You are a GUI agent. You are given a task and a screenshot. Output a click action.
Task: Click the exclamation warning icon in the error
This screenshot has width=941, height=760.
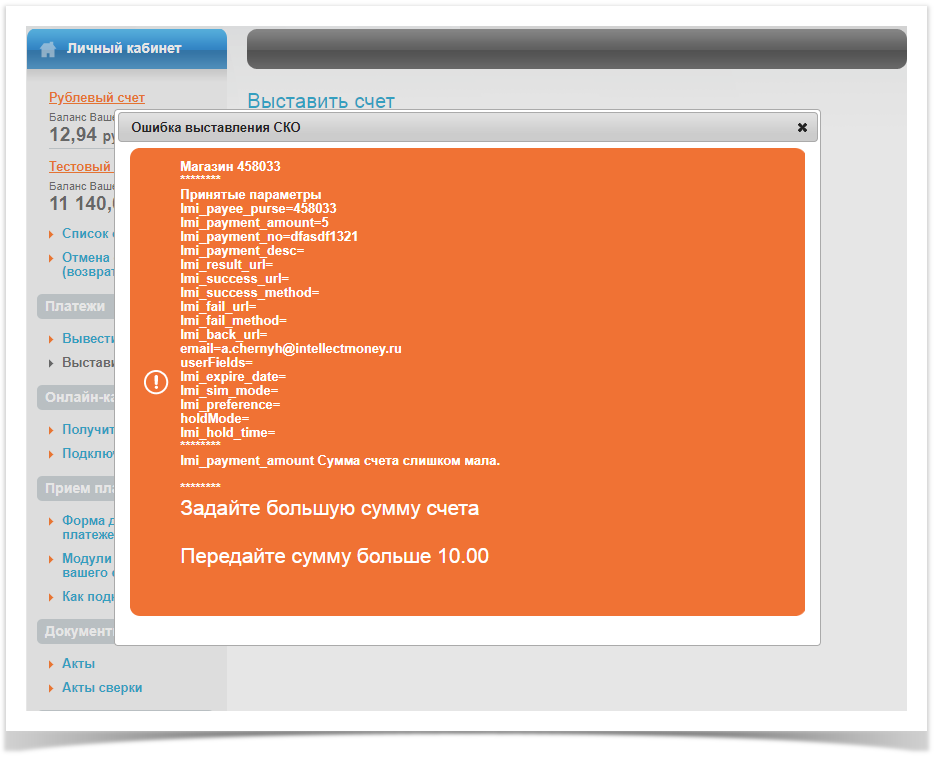[156, 382]
